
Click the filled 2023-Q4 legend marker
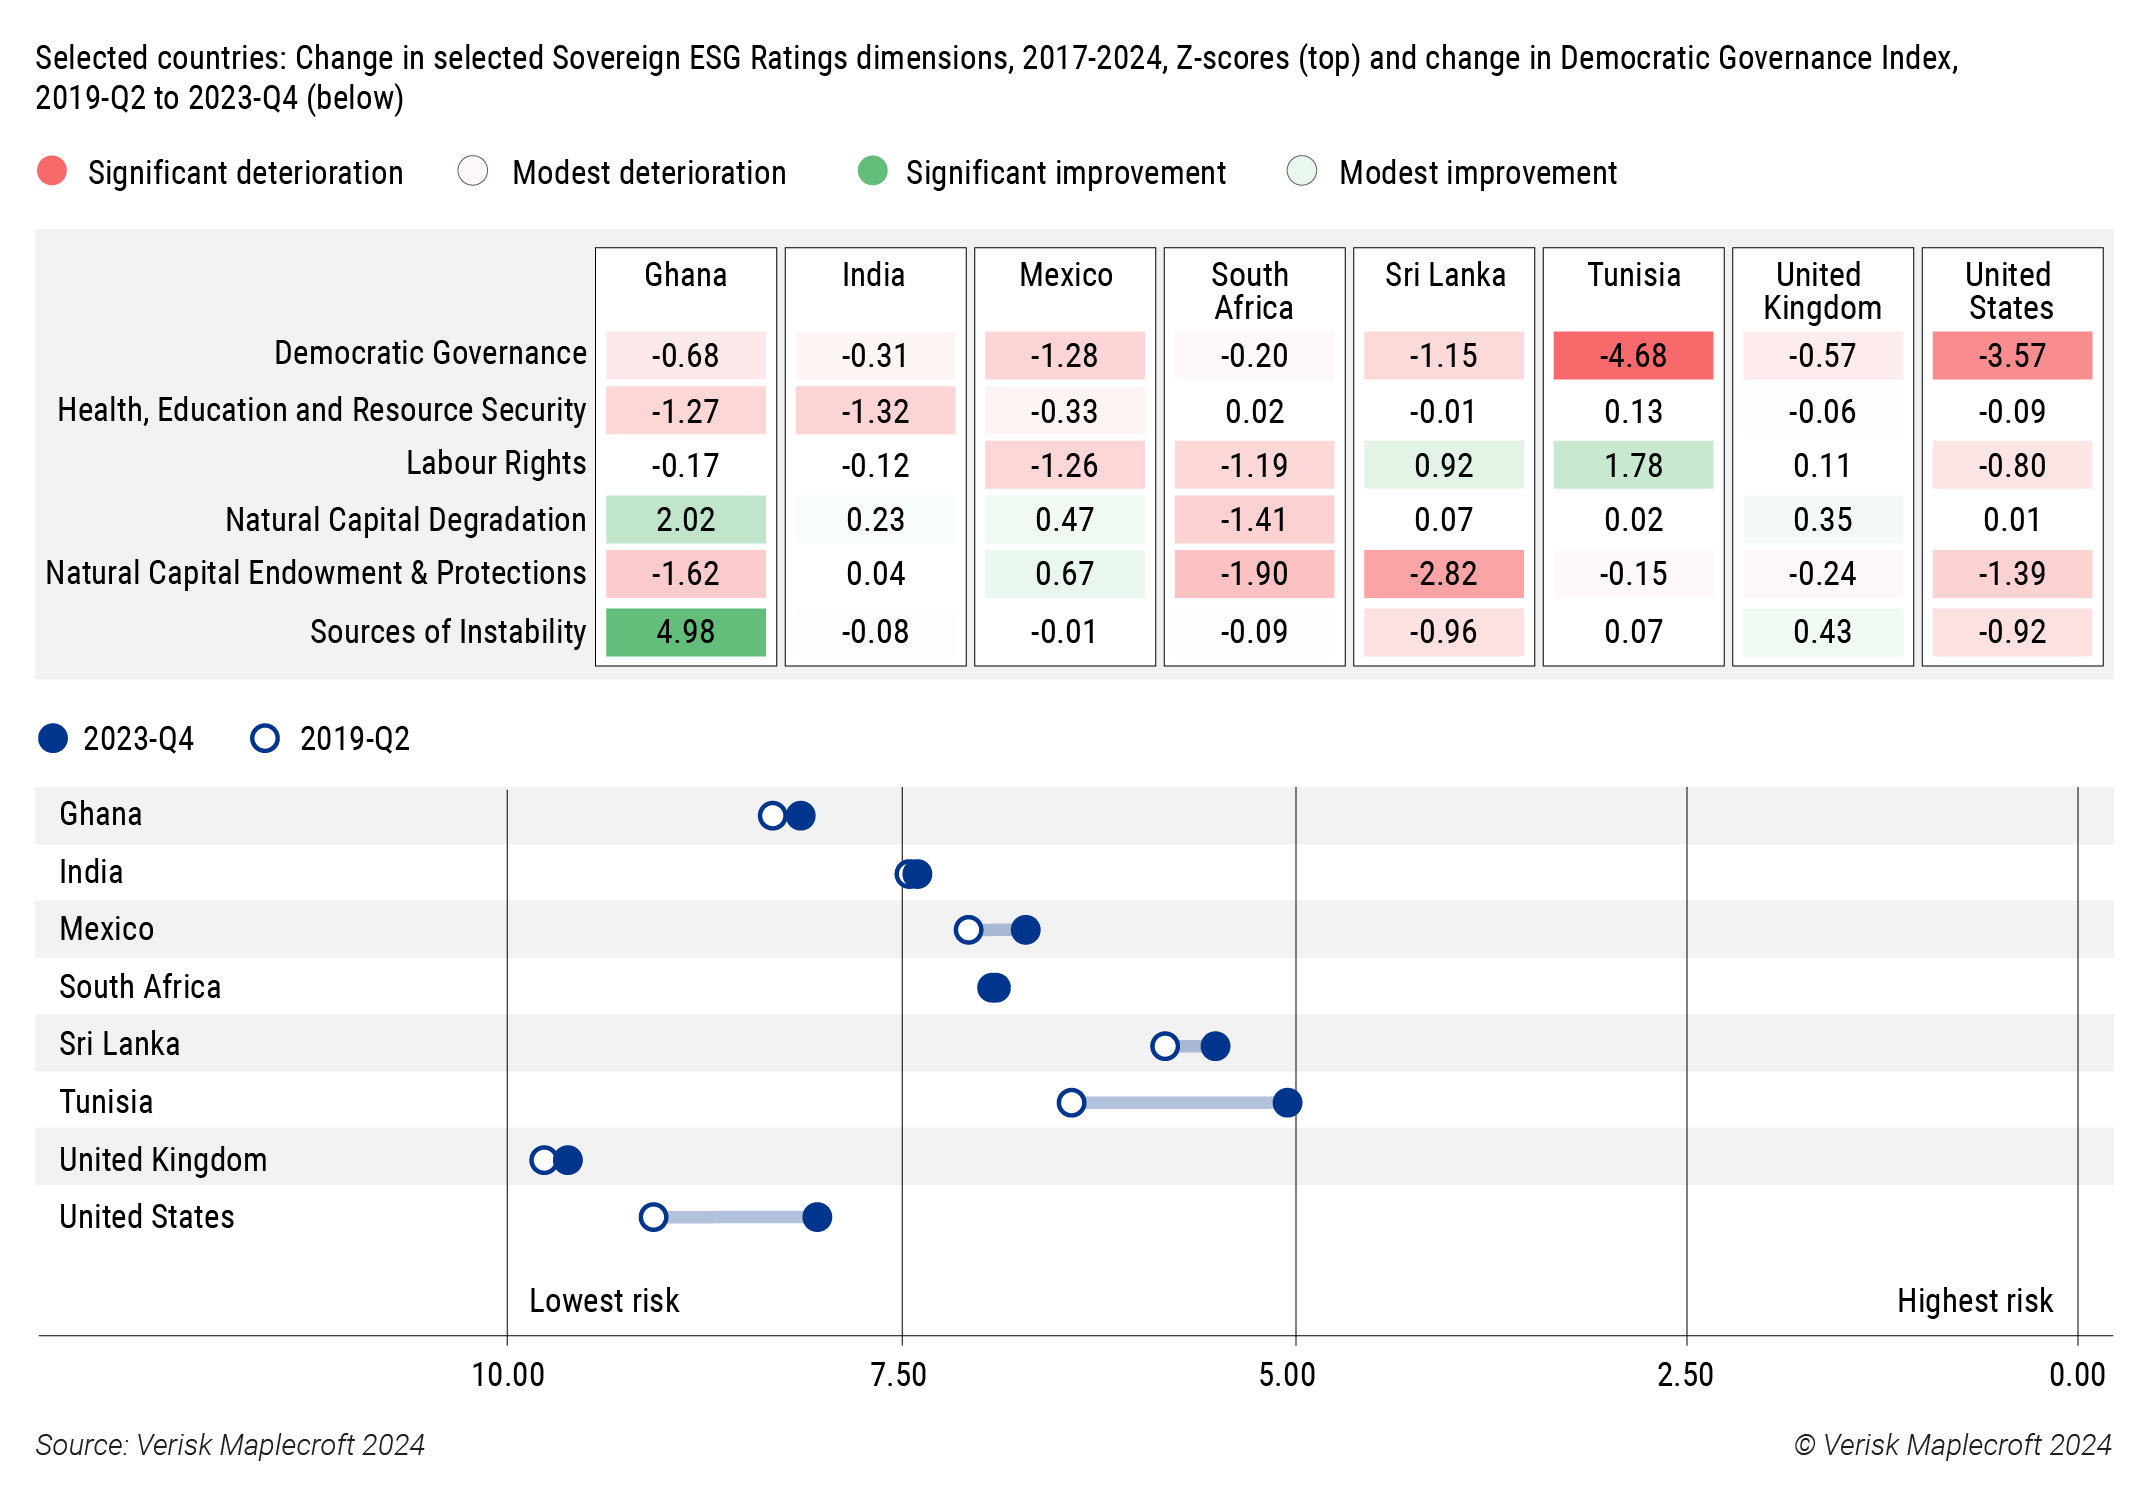pyautogui.click(x=53, y=738)
